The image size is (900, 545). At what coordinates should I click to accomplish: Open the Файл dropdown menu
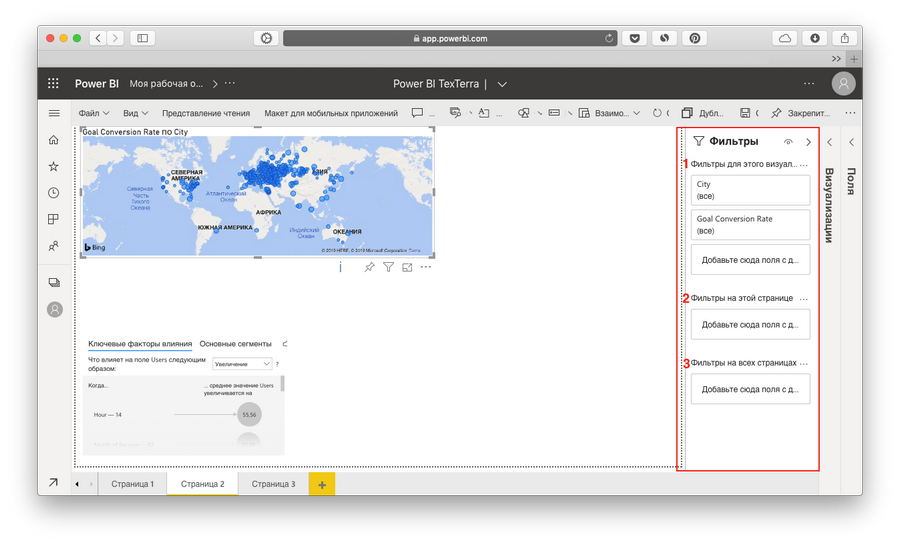pyautogui.click(x=93, y=113)
